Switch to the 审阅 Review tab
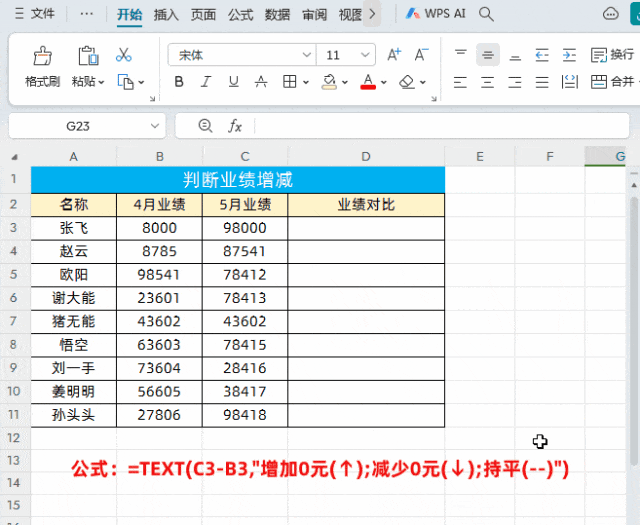 pyautogui.click(x=314, y=15)
